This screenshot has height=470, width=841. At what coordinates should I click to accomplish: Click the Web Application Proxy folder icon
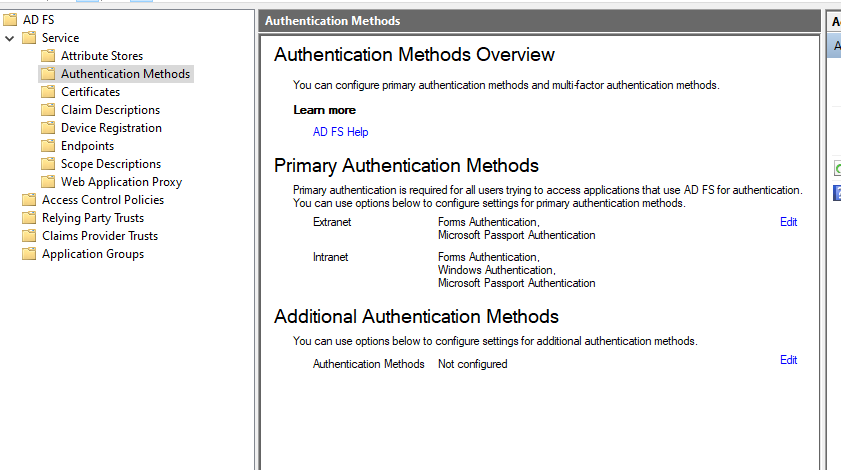tap(48, 182)
